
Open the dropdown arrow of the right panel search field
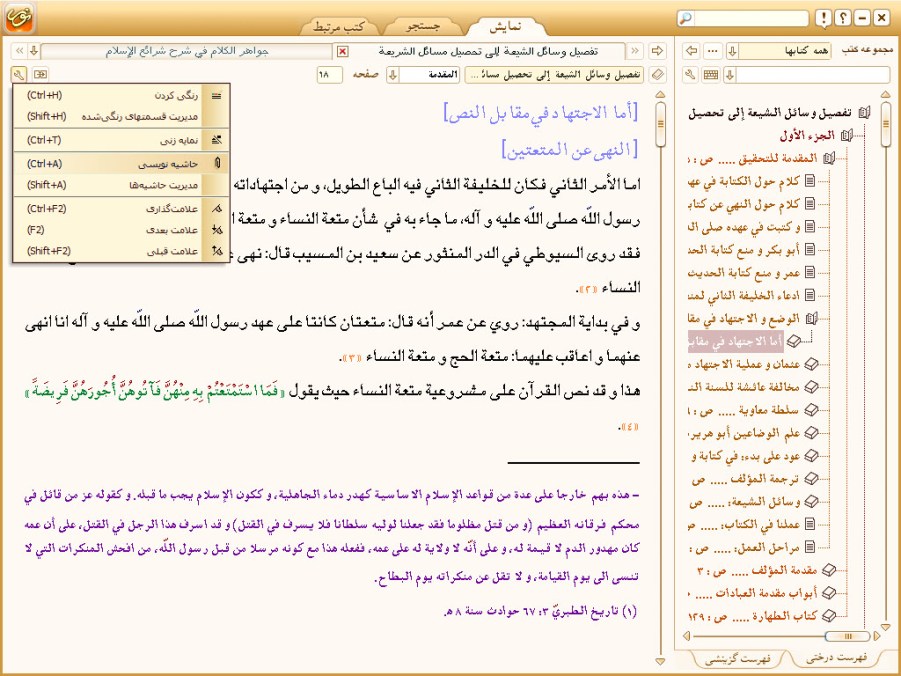(x=730, y=75)
